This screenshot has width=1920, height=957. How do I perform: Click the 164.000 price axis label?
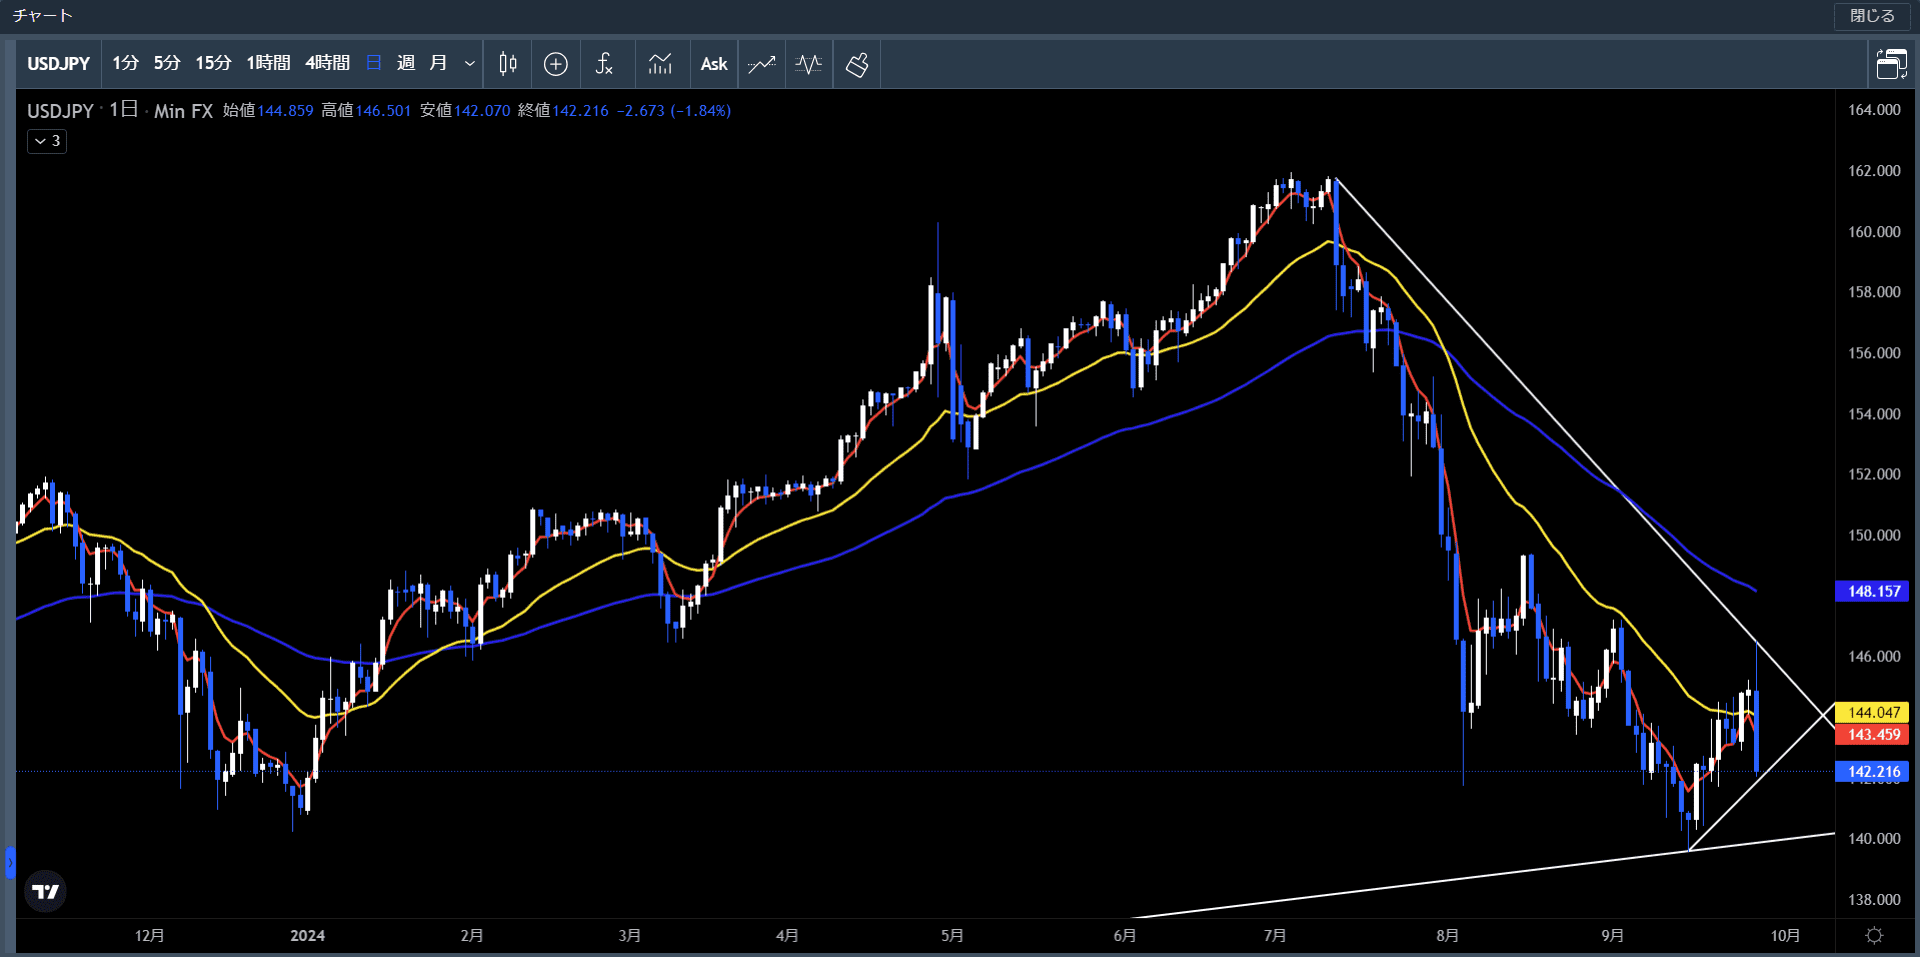[x=1874, y=109]
